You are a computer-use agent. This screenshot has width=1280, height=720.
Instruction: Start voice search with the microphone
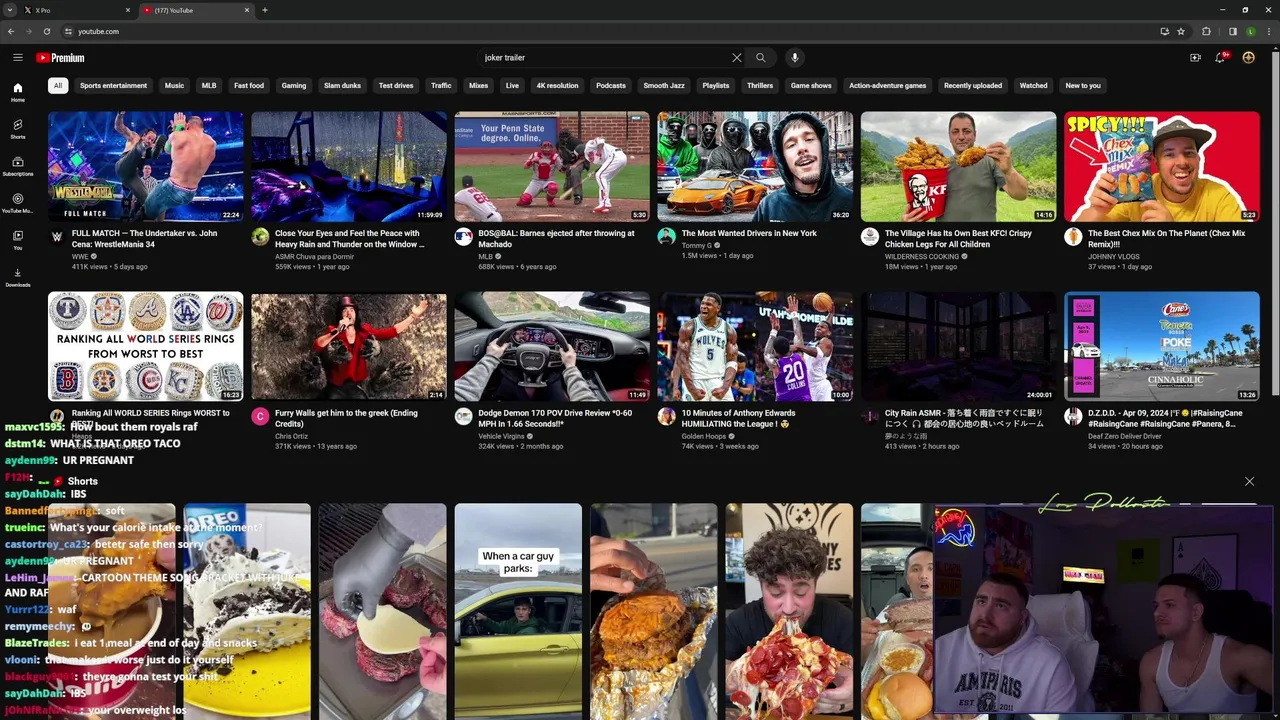pyautogui.click(x=795, y=58)
